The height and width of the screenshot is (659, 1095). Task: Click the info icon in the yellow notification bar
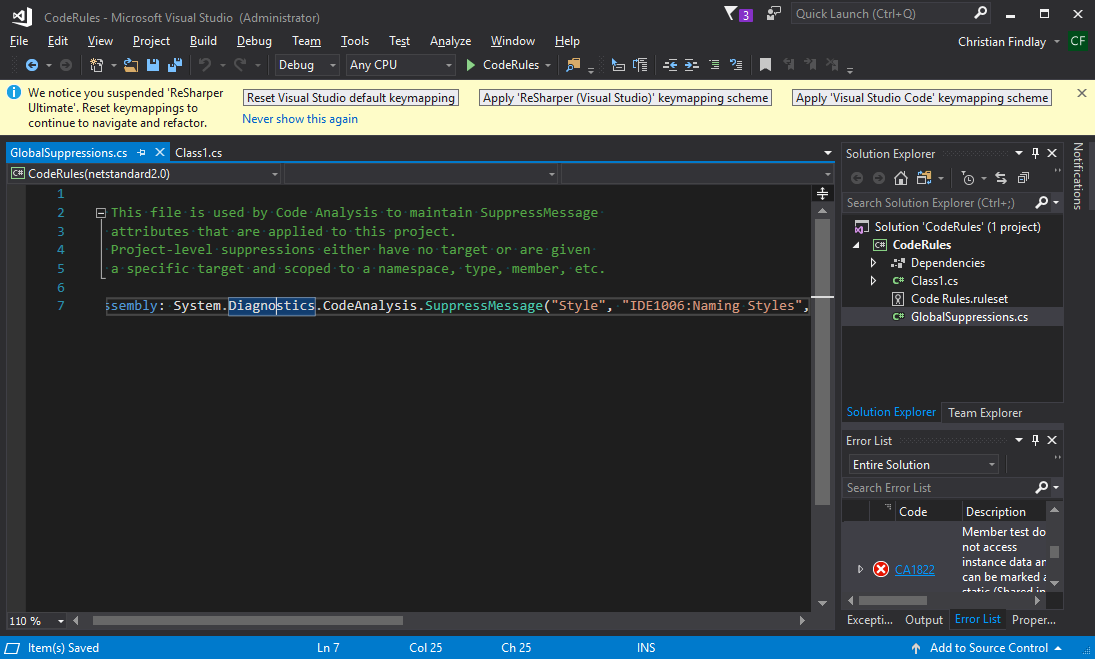click(14, 92)
